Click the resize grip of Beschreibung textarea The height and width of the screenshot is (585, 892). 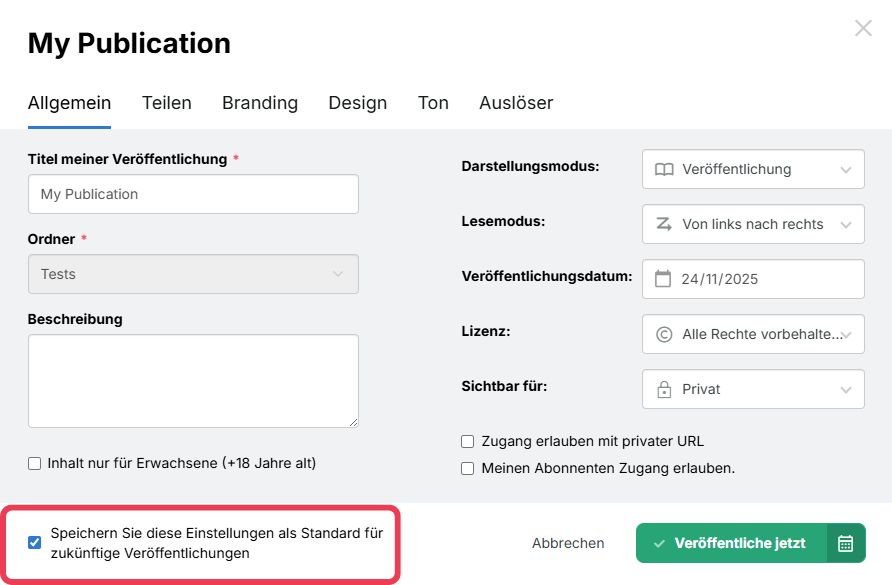coord(353,422)
